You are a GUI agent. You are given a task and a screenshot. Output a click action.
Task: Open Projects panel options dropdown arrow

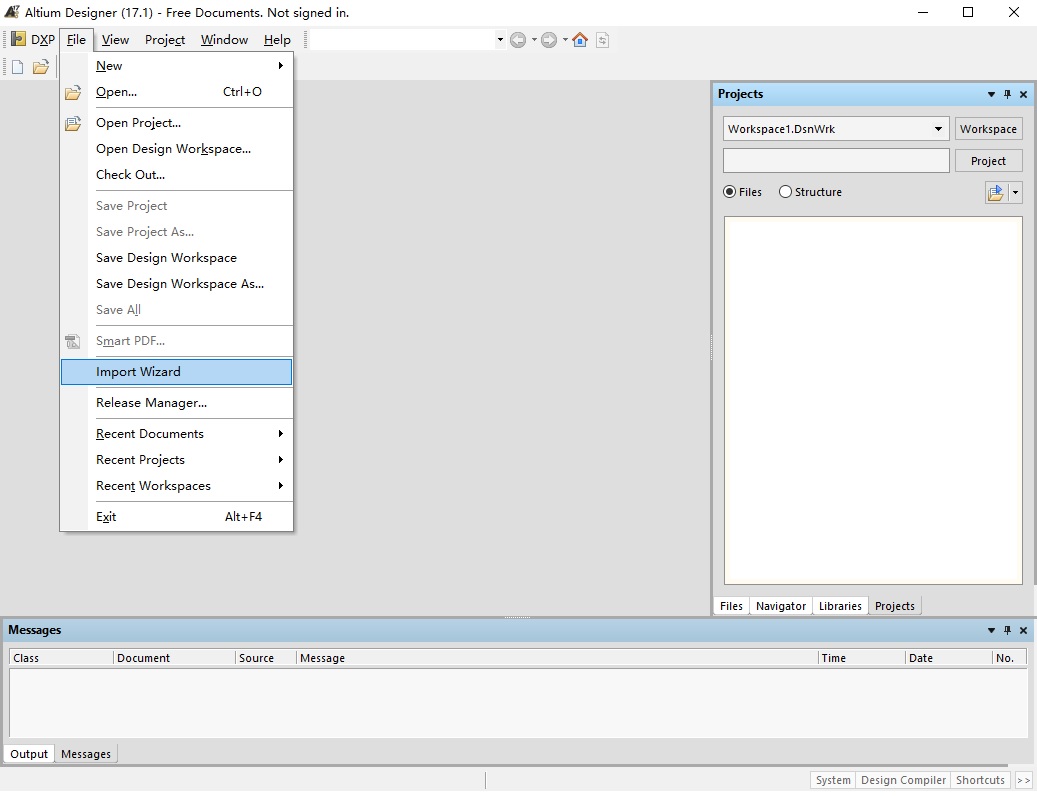click(x=991, y=95)
